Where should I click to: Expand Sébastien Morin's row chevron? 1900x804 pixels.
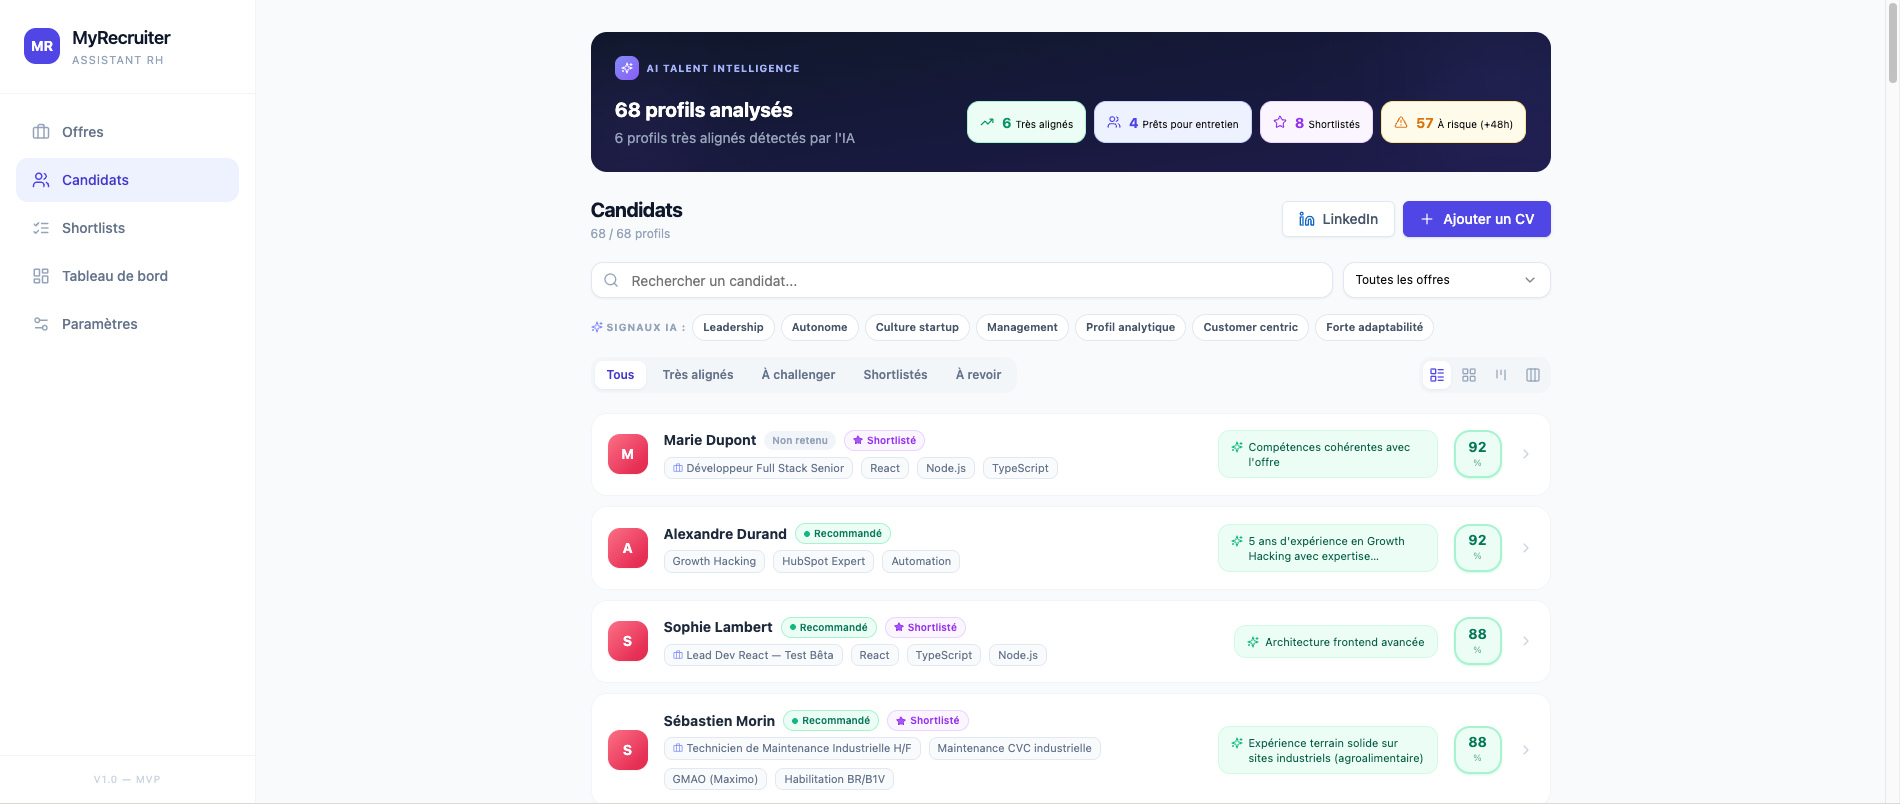pyautogui.click(x=1526, y=750)
